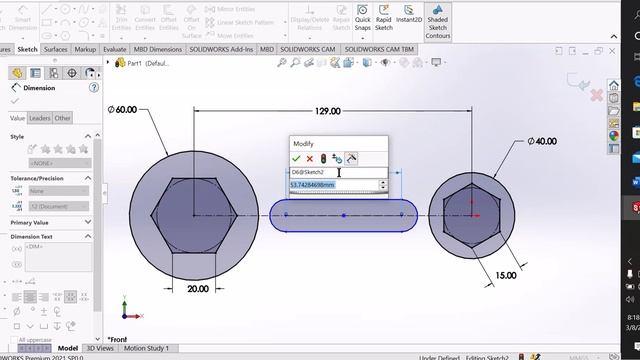Click Linear Sketch Pattern tool
The image size is (640, 360).
point(240,22)
